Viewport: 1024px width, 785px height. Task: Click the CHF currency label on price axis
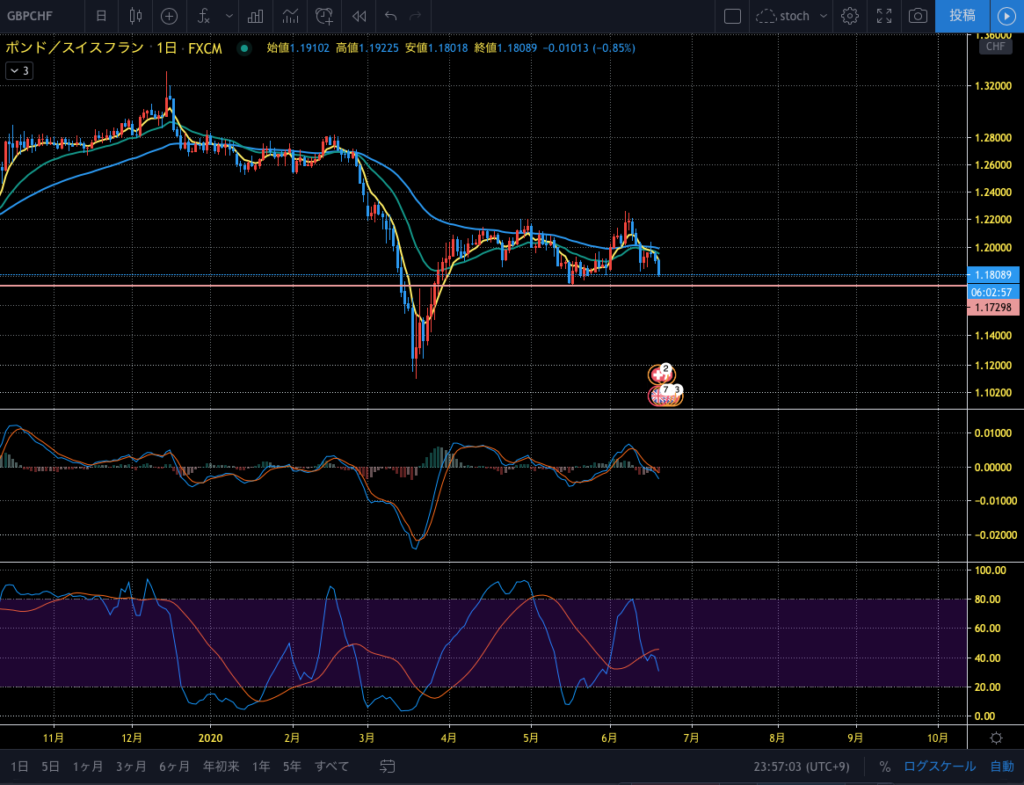(x=995, y=46)
